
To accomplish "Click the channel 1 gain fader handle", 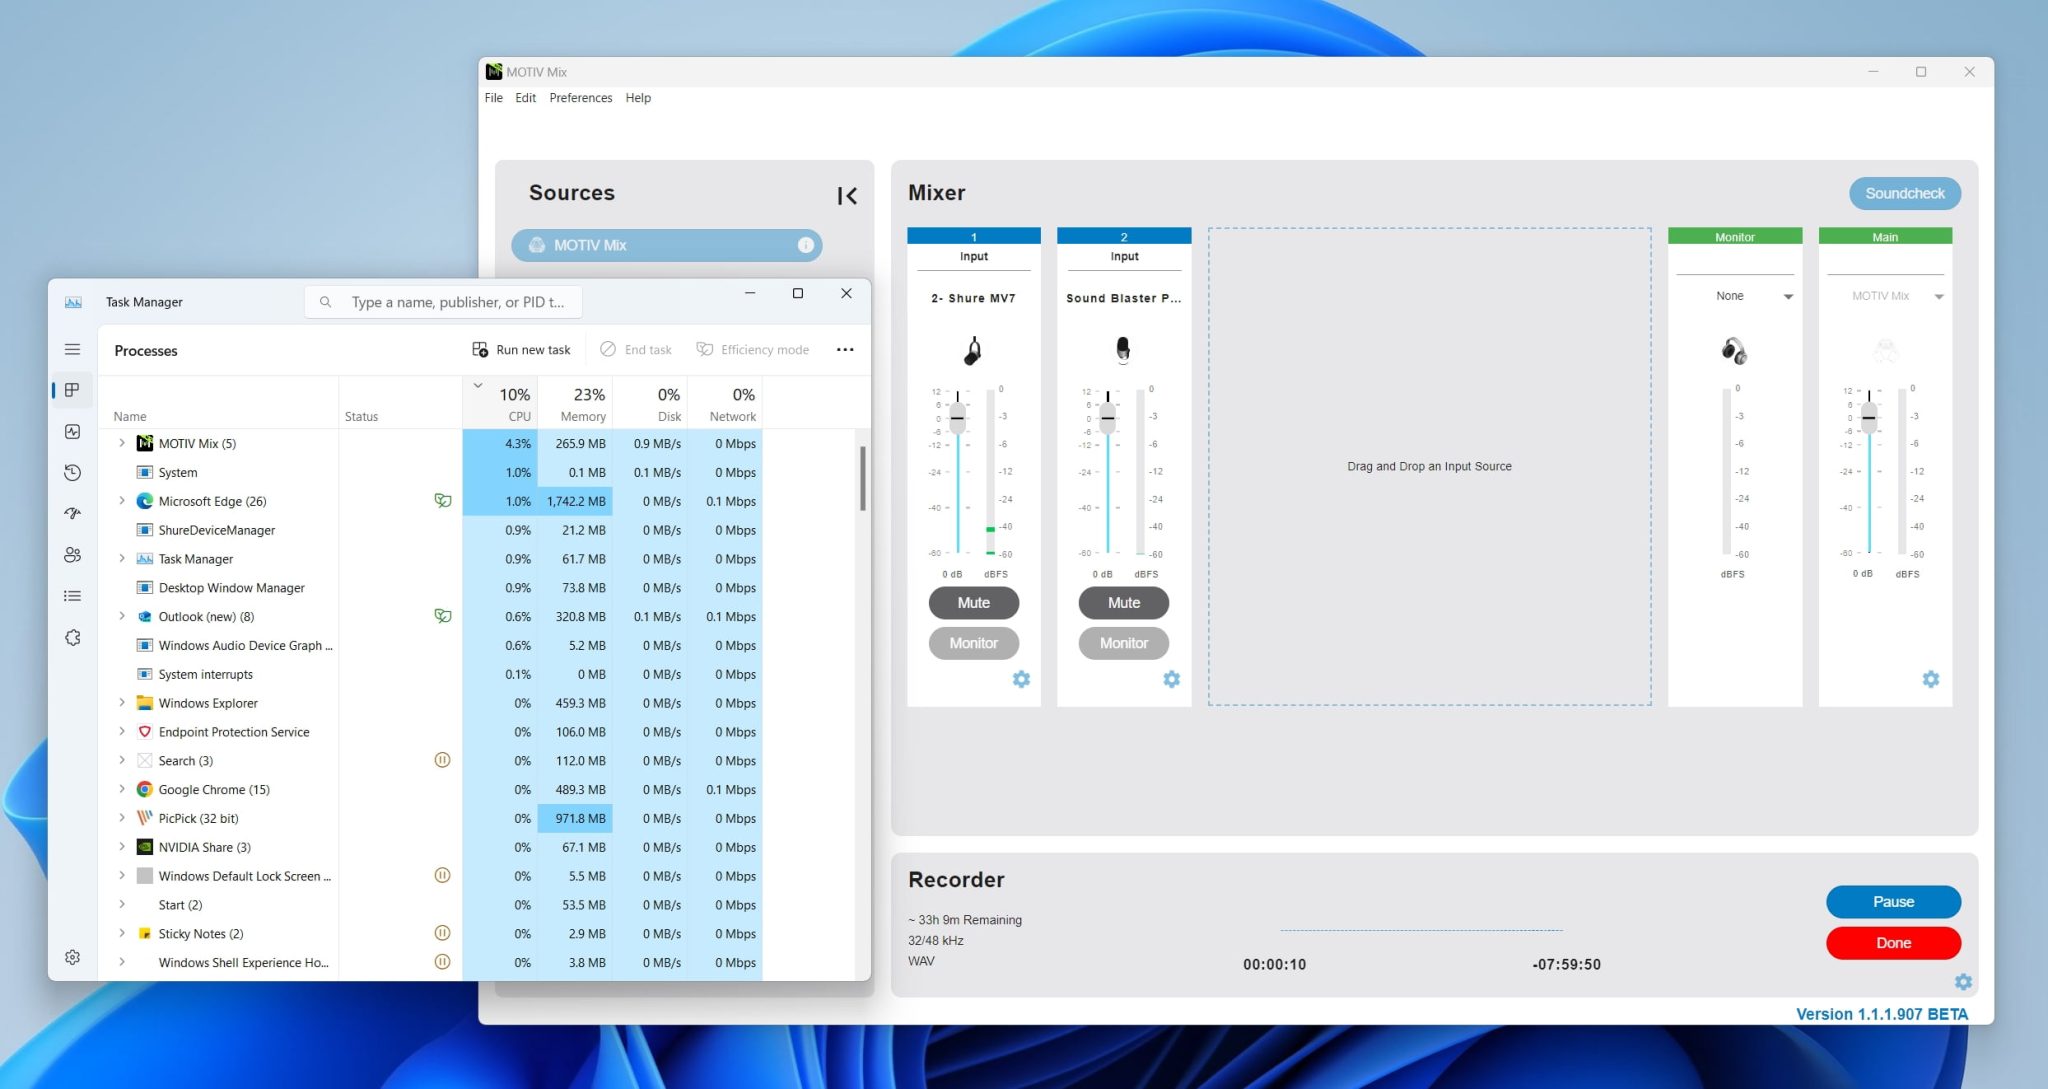I will click(x=957, y=418).
